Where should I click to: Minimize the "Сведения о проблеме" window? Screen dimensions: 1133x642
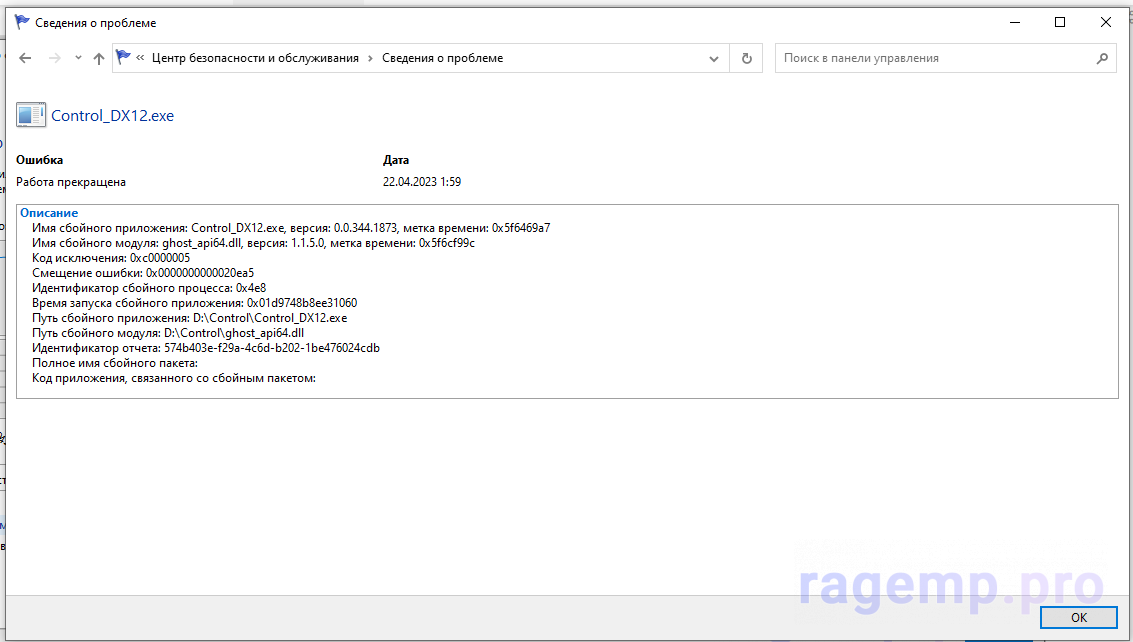(x=1015, y=22)
